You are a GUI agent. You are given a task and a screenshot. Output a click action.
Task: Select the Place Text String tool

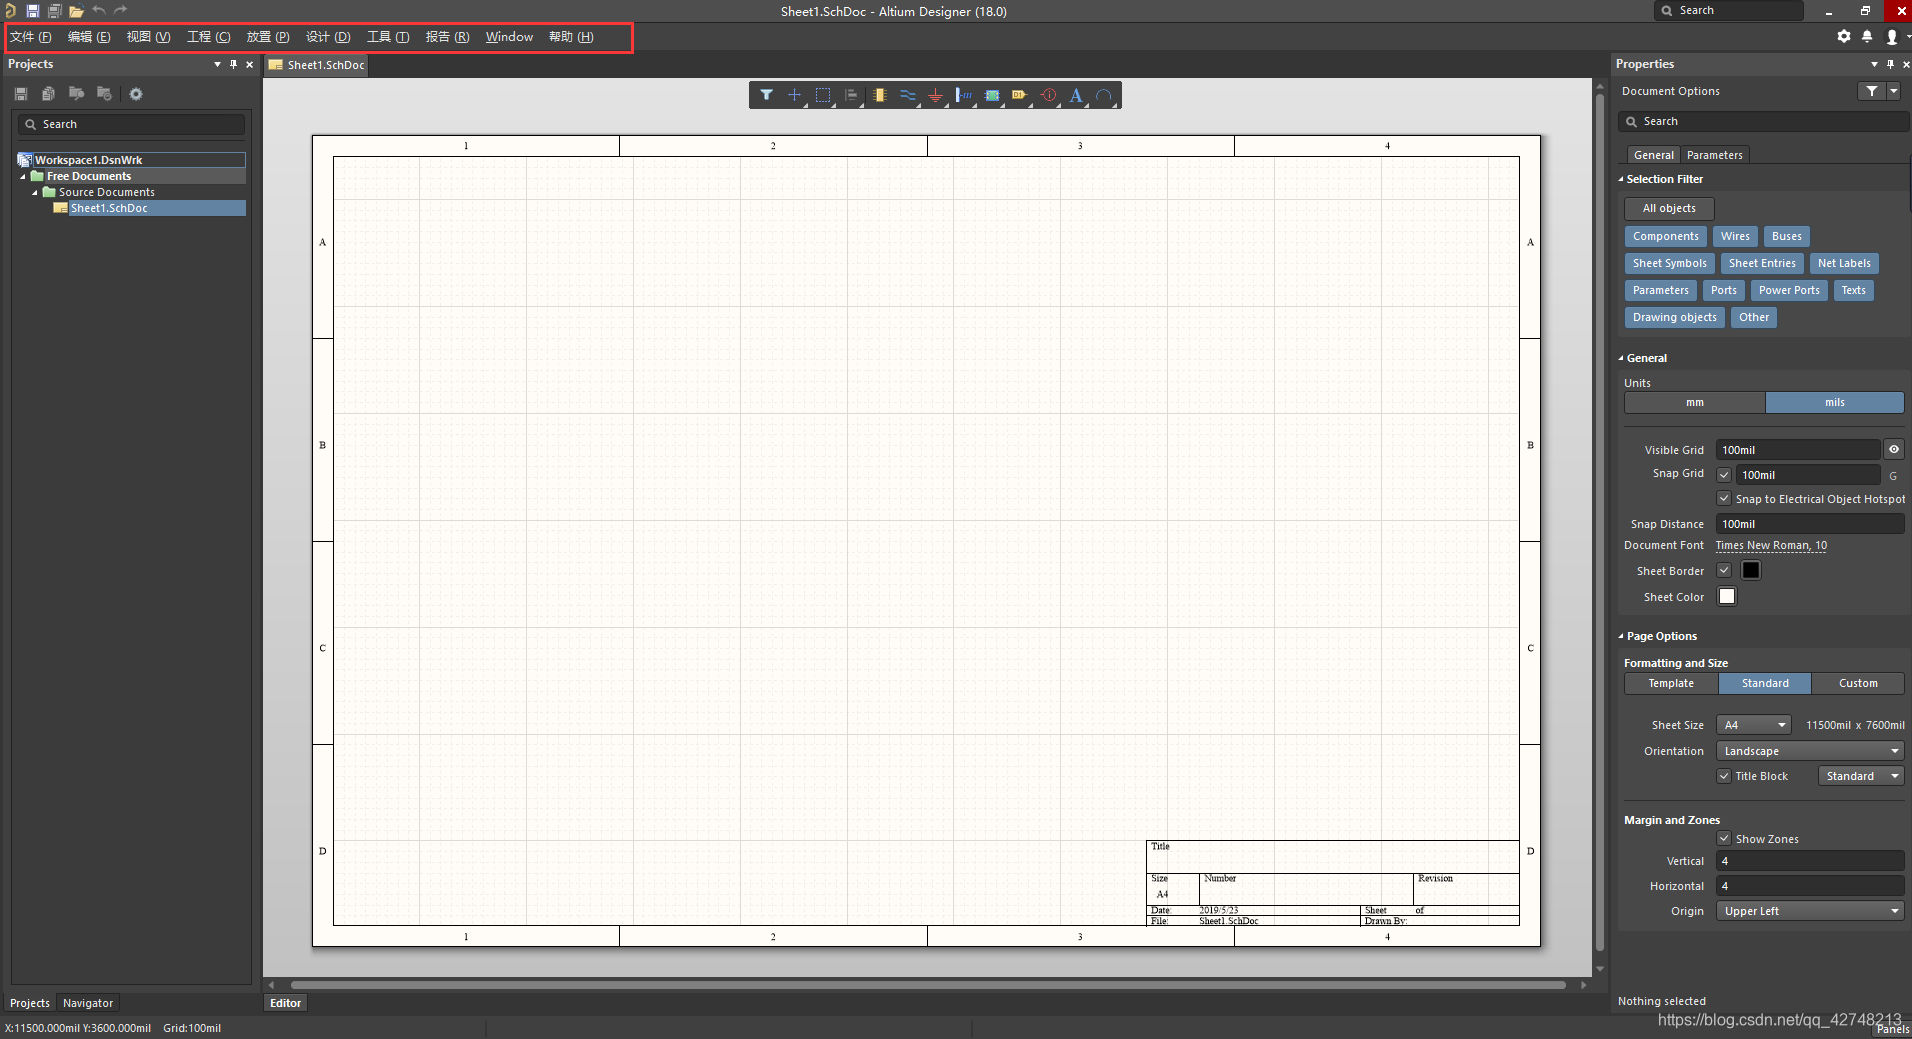coord(1076,95)
